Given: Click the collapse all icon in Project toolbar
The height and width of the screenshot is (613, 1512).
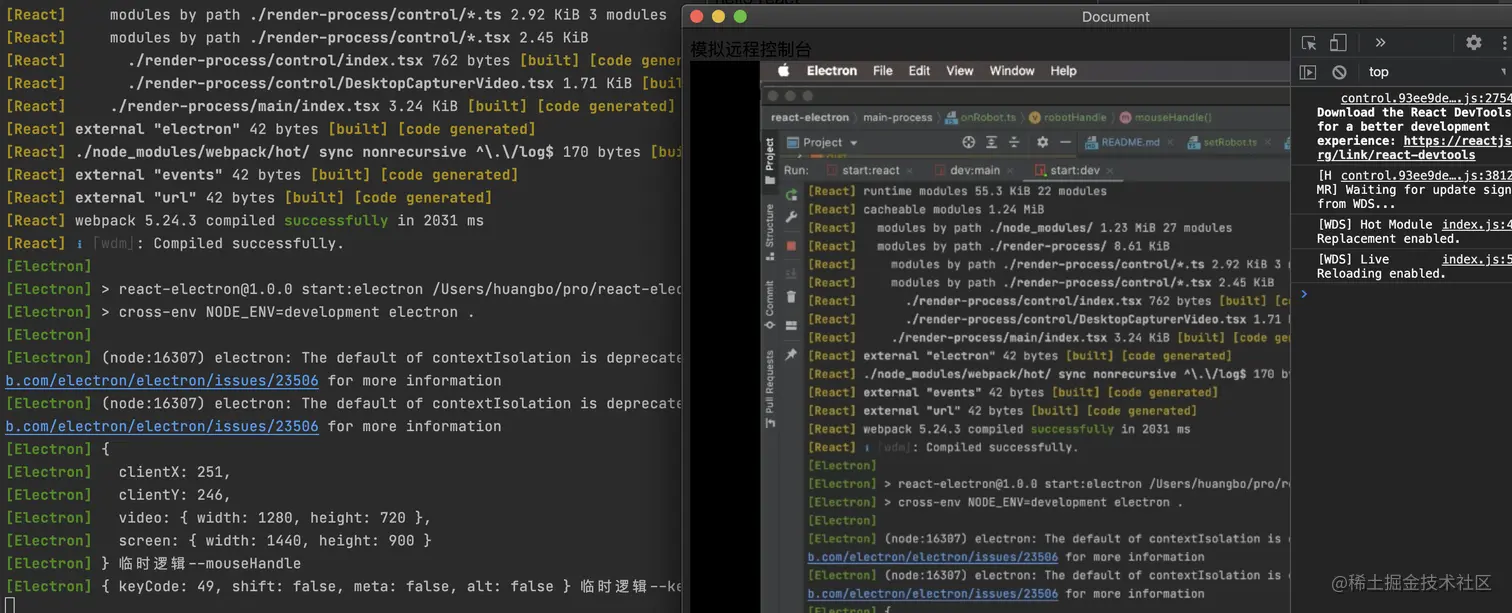Looking at the screenshot, I should tap(1014, 143).
